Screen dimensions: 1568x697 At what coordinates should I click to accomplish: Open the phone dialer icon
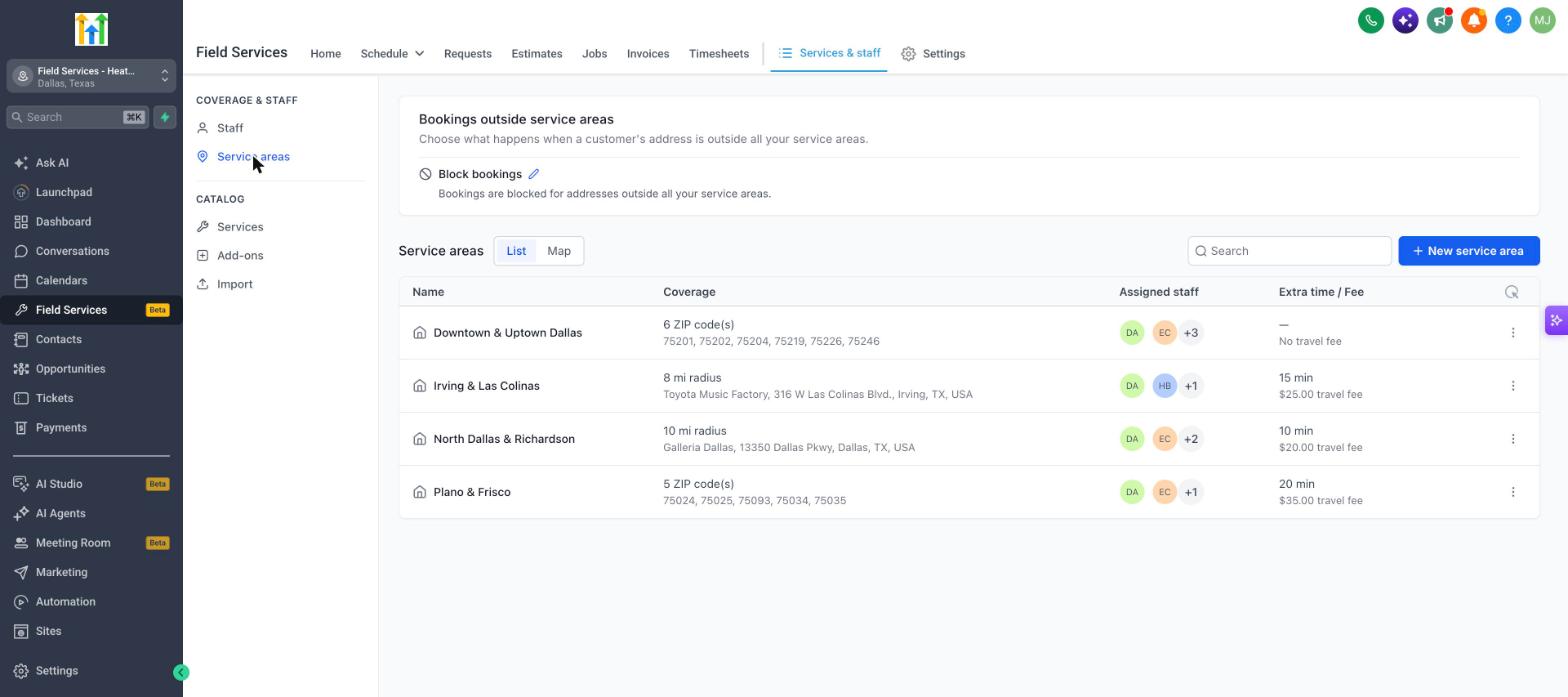click(1371, 20)
